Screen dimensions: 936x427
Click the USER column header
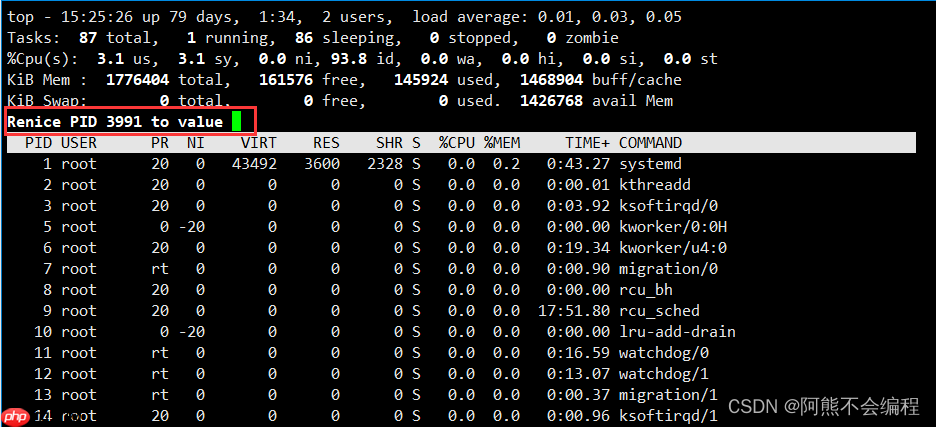point(79,143)
